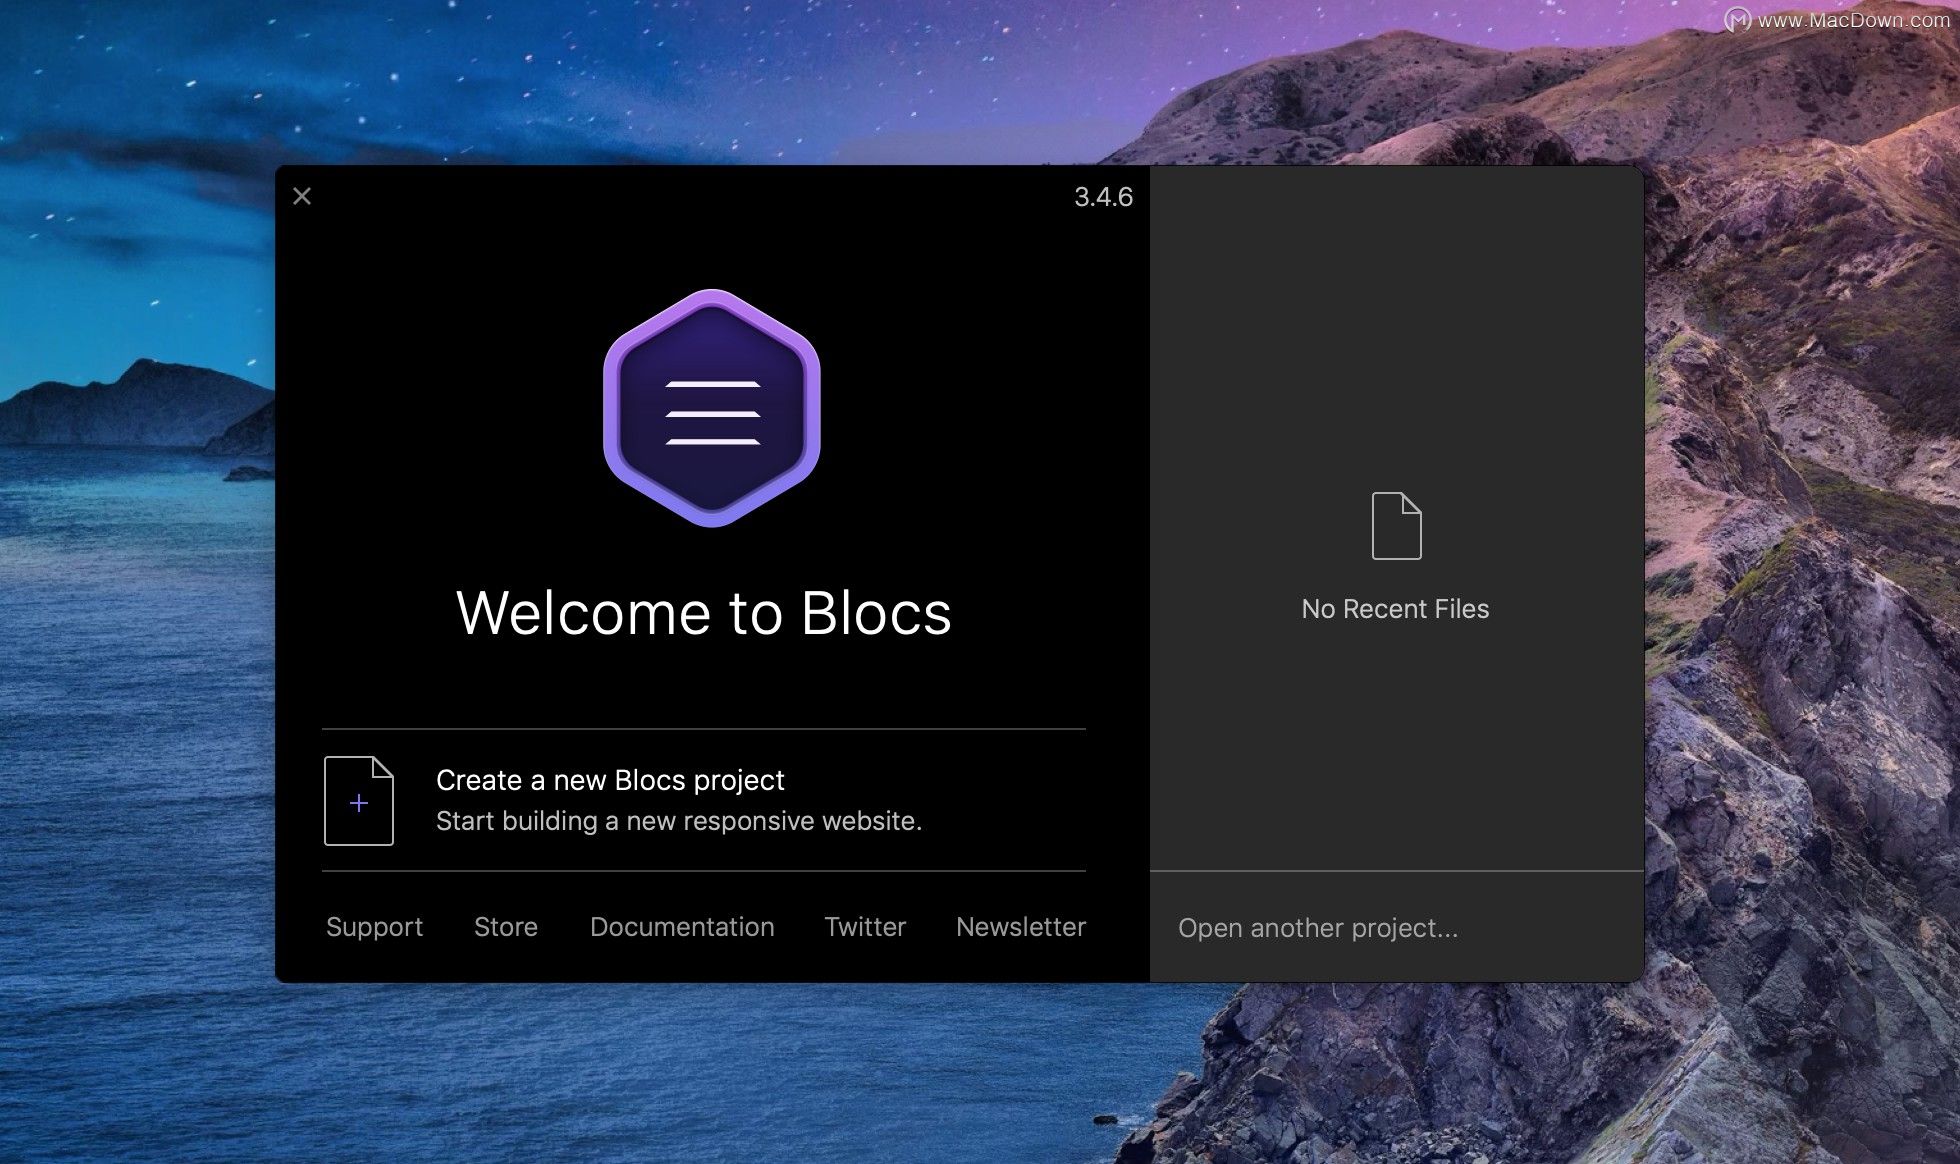Open the Support link
The image size is (1960, 1164).
coord(374,927)
